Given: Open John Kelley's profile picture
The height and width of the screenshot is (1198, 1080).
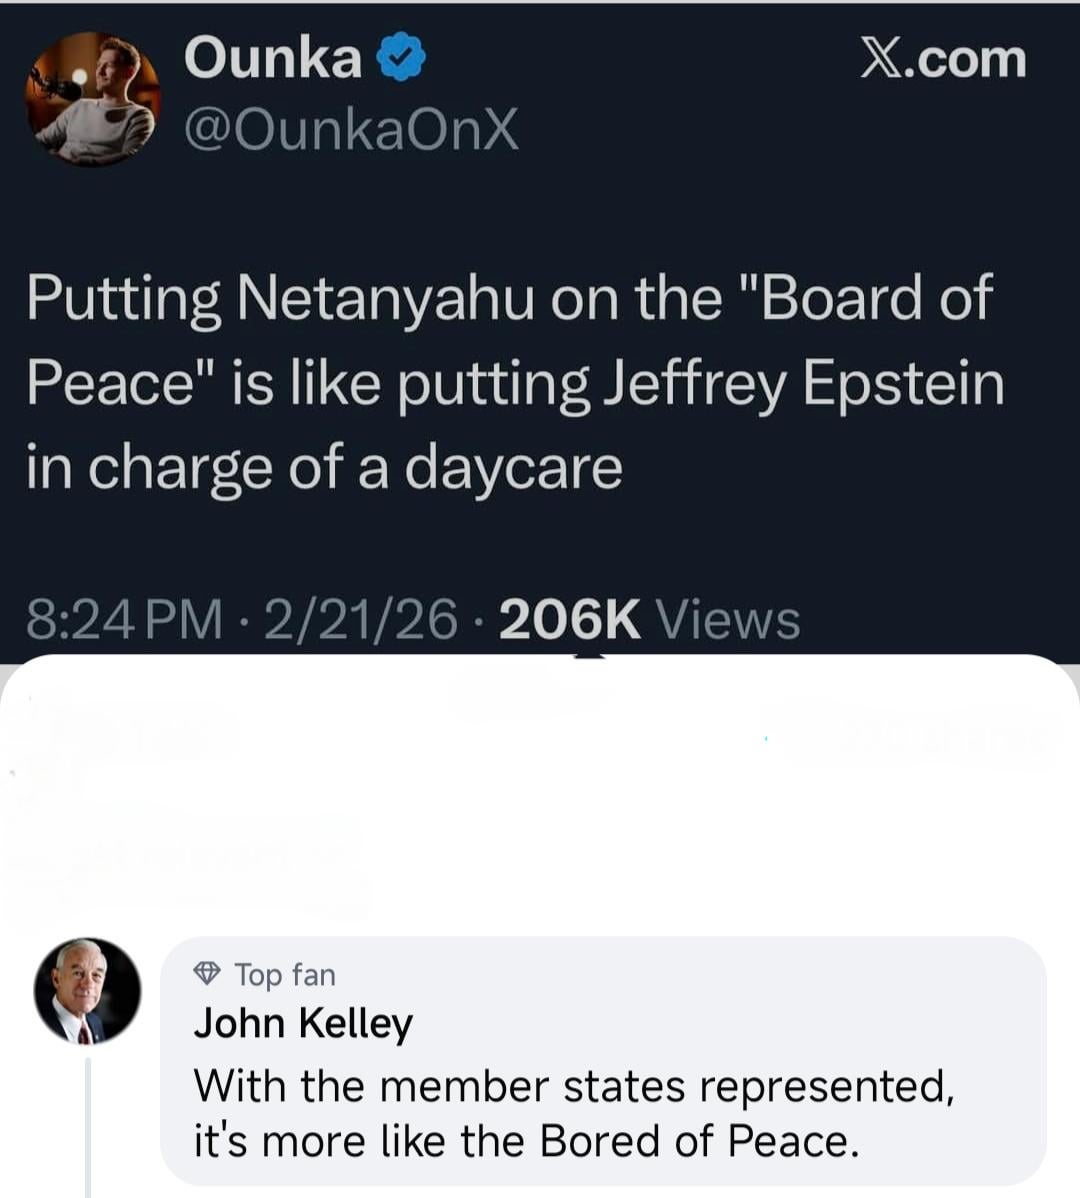Looking at the screenshot, I should coord(87,991).
